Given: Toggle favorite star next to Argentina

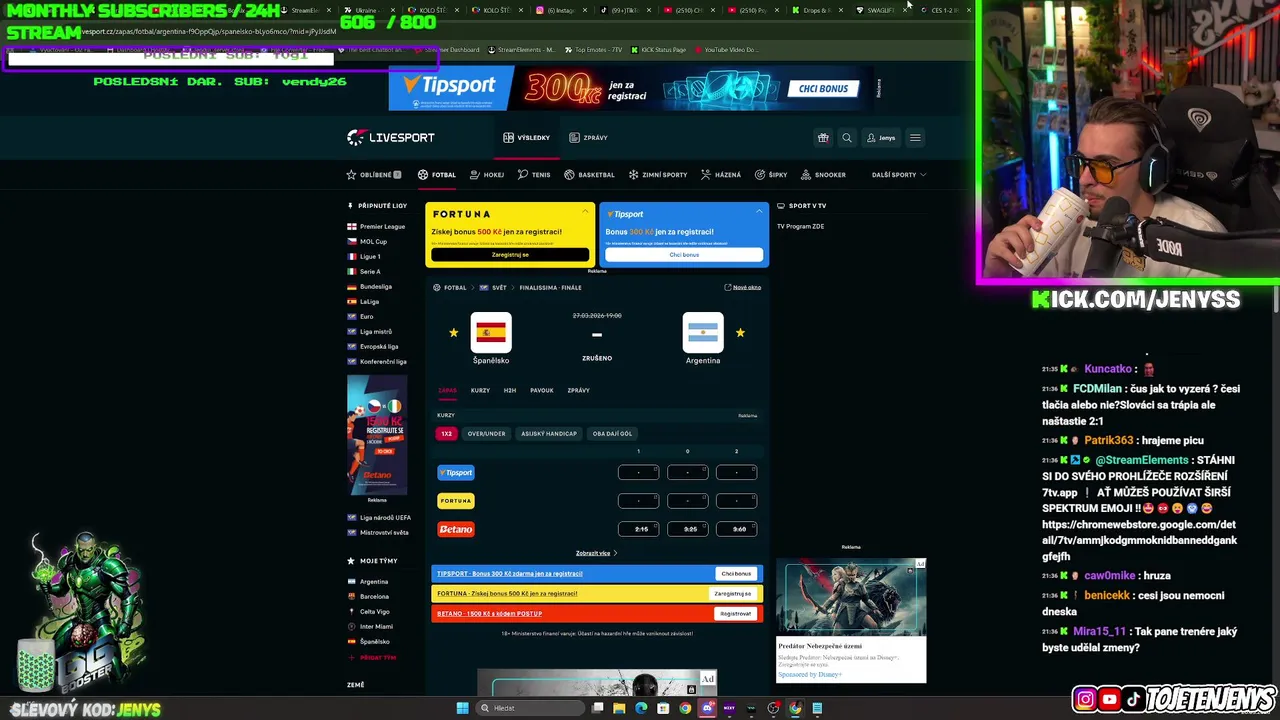Looking at the screenshot, I should [740, 333].
